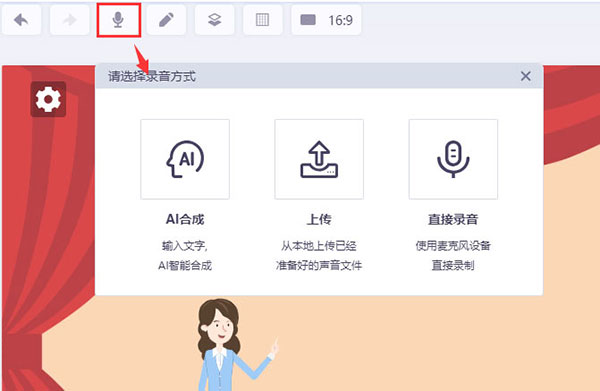Redo with the forward arrow toolbar button
This screenshot has height=391, width=600.
[x=69, y=20]
